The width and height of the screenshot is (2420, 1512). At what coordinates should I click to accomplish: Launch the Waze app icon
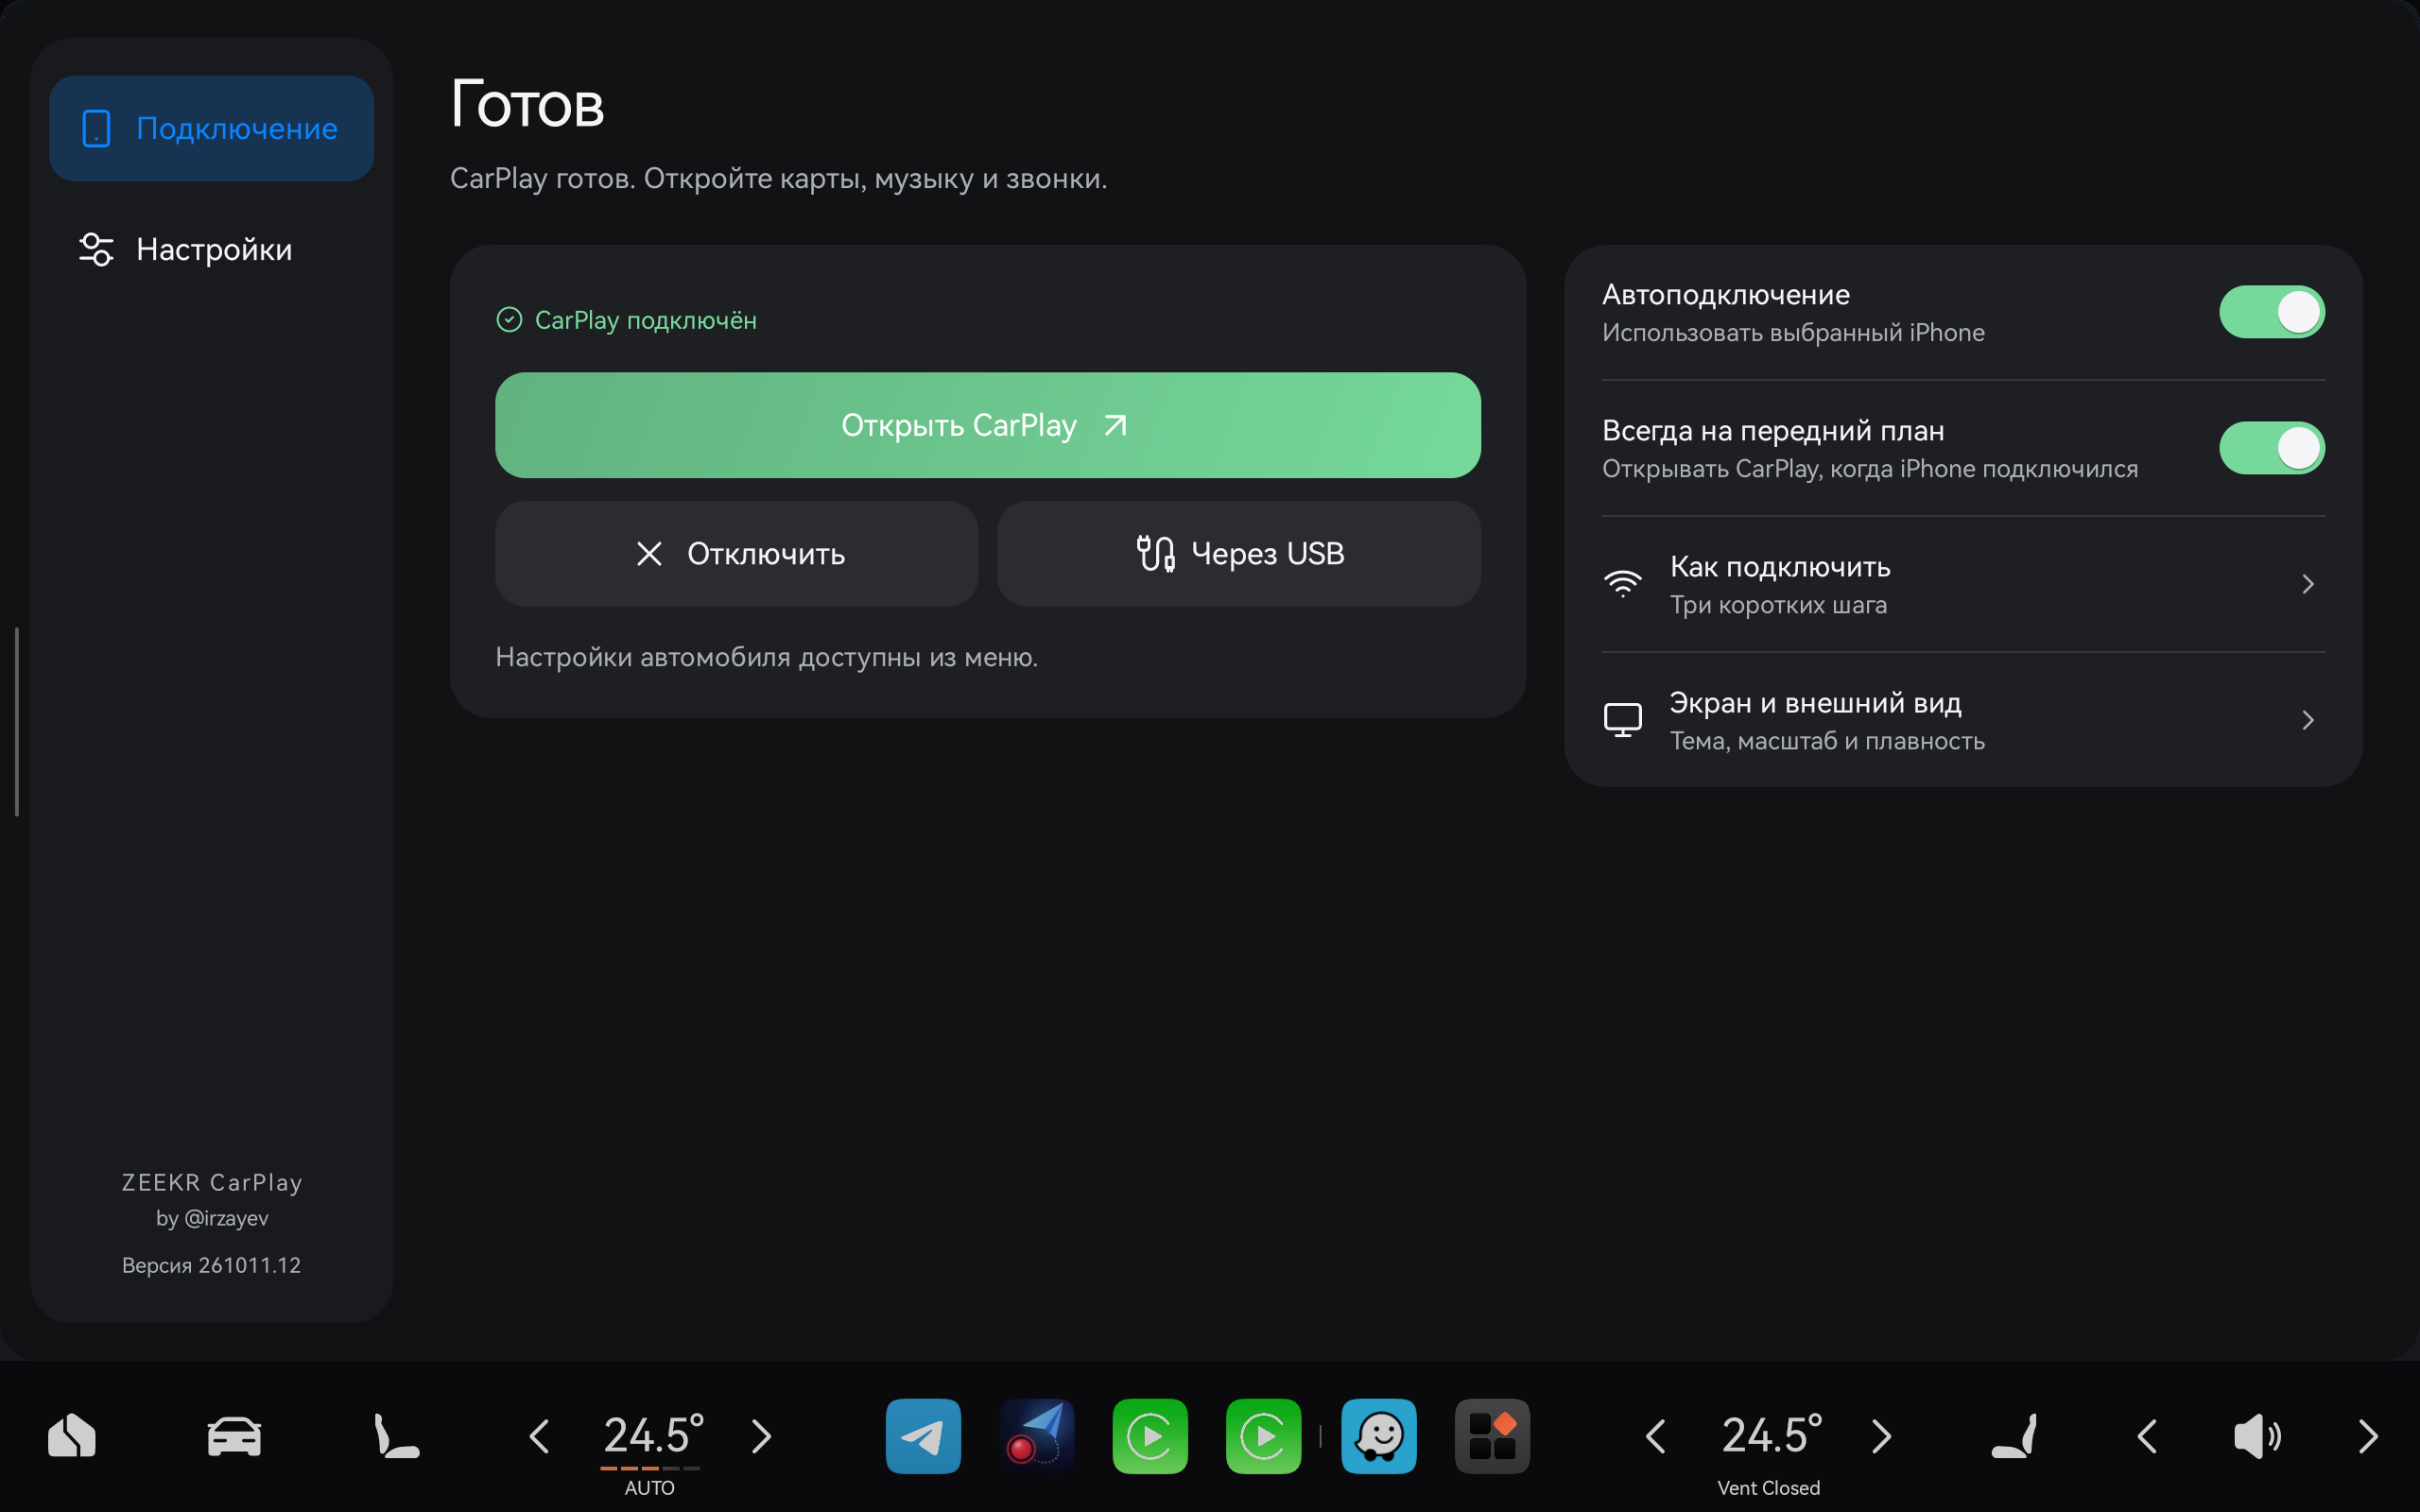point(1378,1436)
